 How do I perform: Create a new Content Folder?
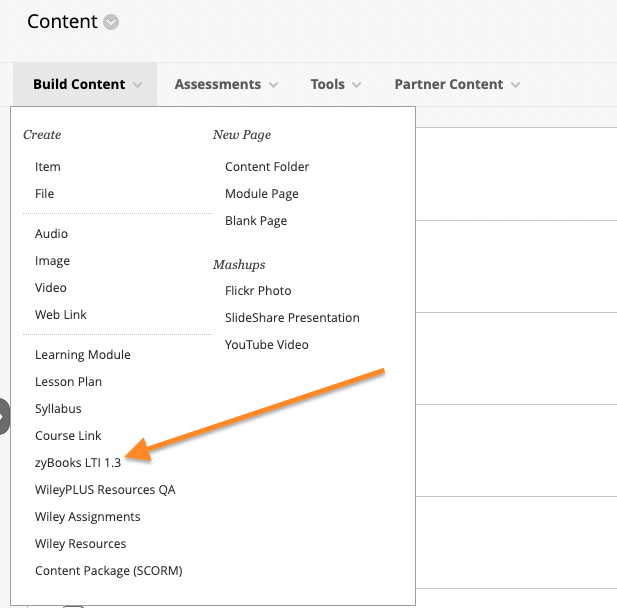pos(267,167)
